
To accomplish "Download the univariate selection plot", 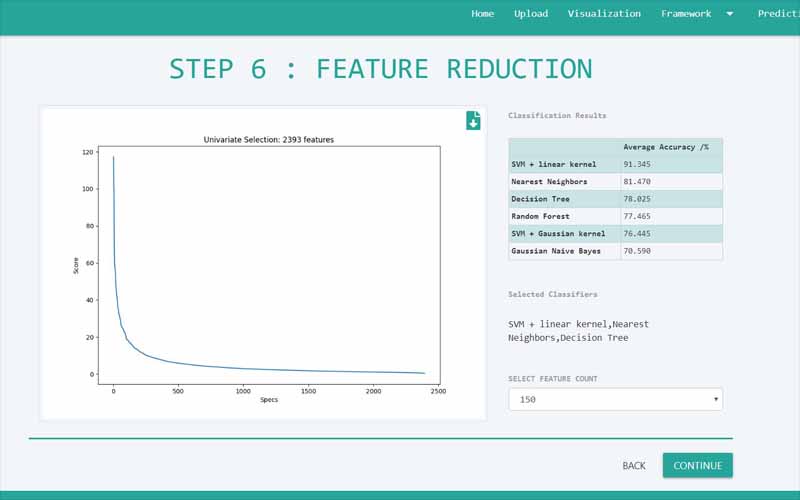I will [x=473, y=121].
